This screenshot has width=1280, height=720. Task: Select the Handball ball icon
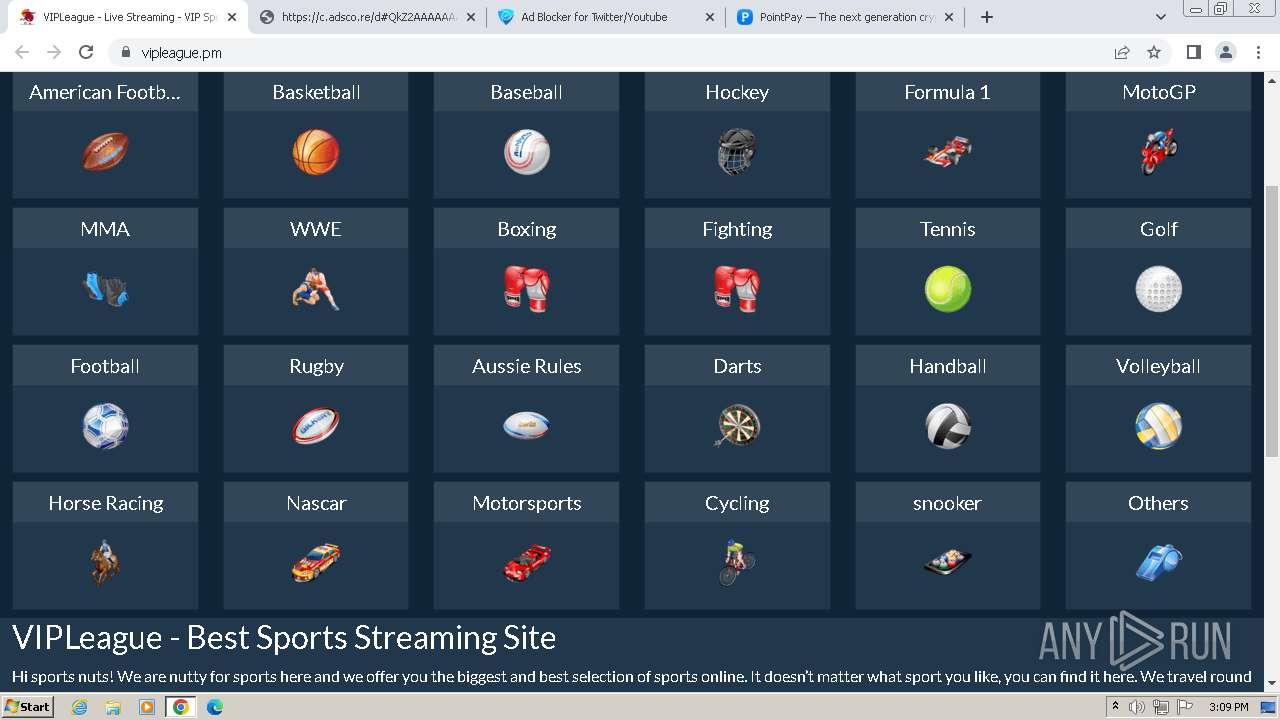click(x=948, y=426)
